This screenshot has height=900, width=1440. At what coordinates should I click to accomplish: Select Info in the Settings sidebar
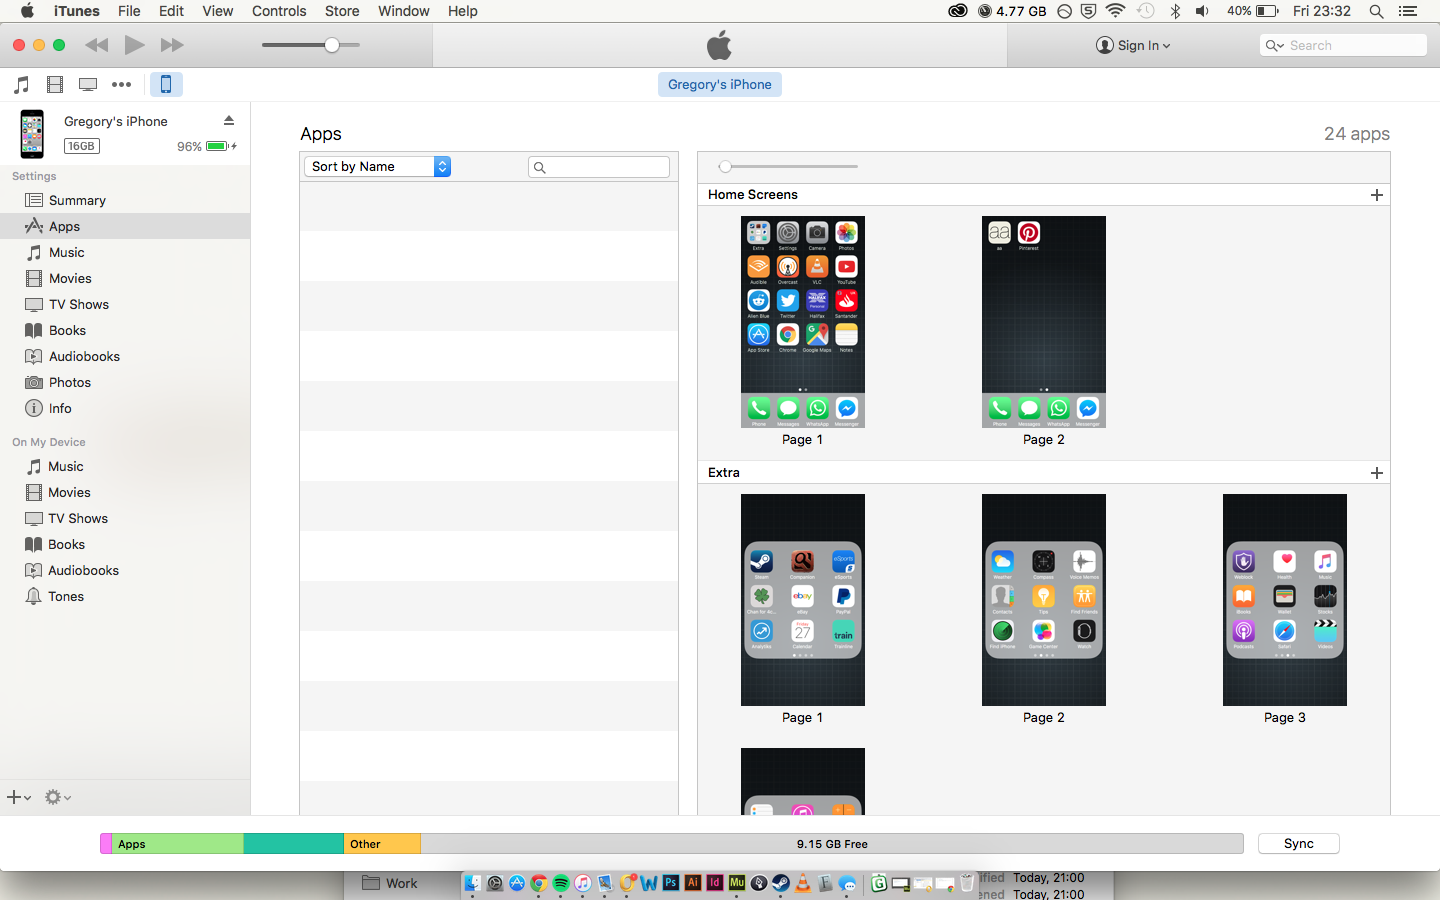[125, 408]
